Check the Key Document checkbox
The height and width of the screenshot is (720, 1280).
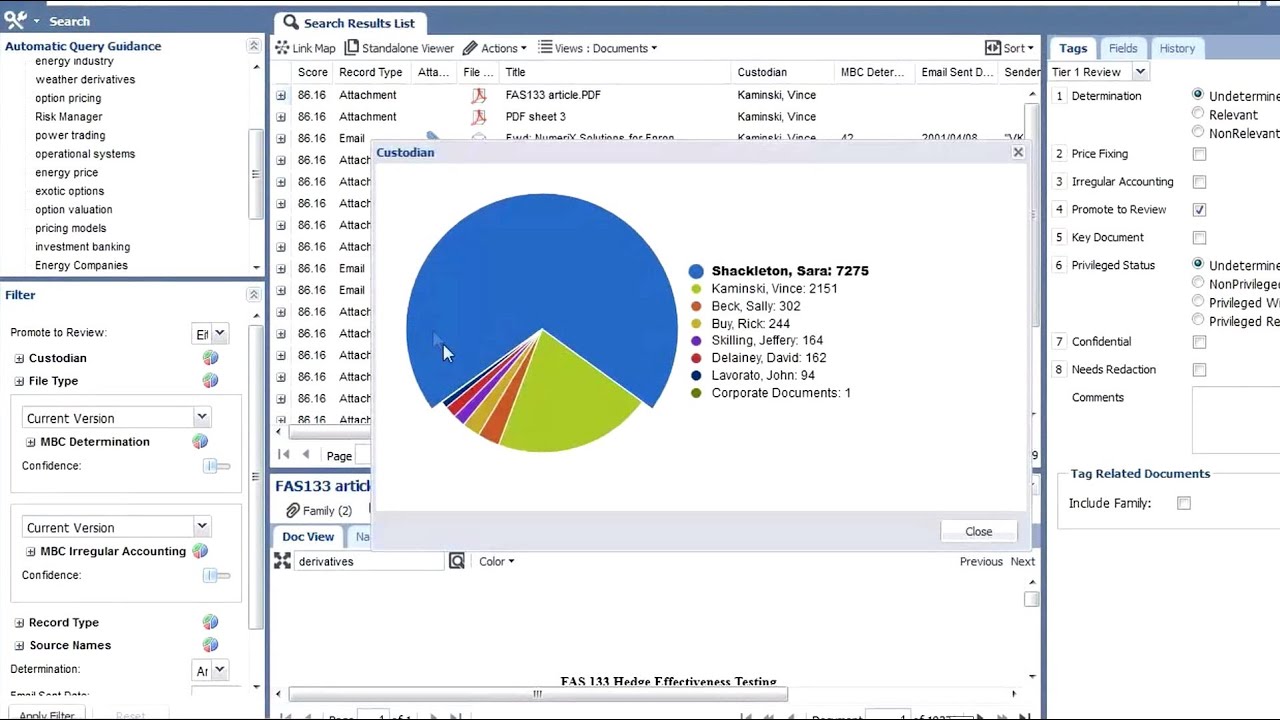(1199, 238)
